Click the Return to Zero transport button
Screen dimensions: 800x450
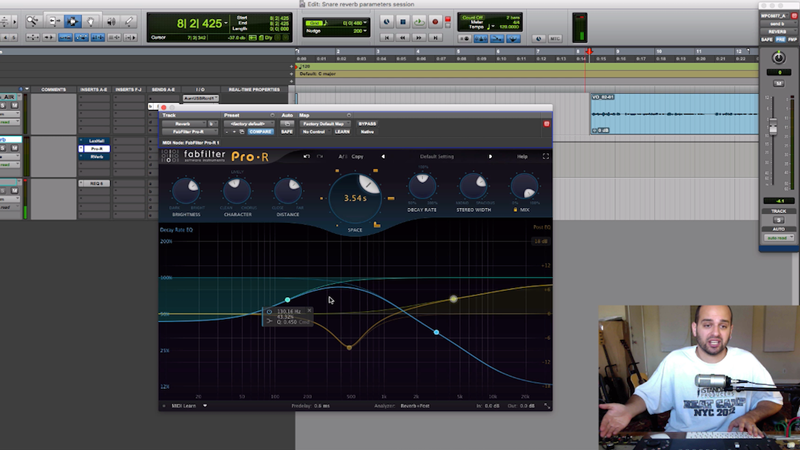(387, 38)
